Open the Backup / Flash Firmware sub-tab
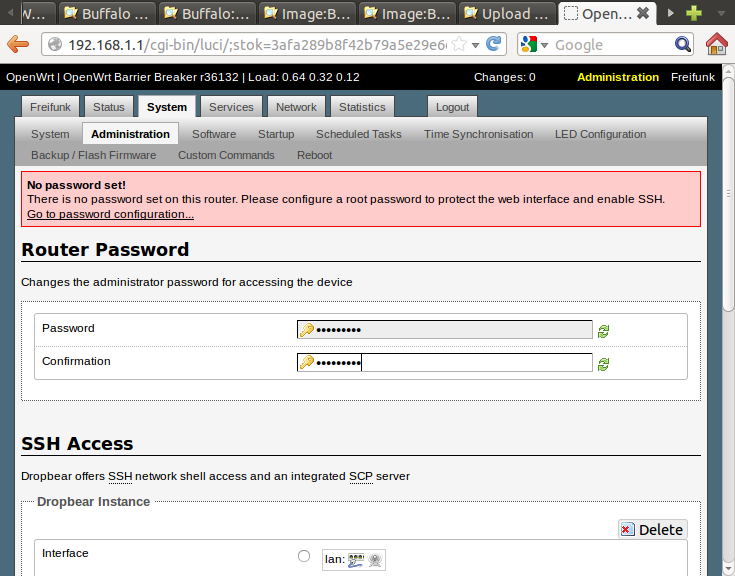The width and height of the screenshot is (735, 576). [94, 155]
